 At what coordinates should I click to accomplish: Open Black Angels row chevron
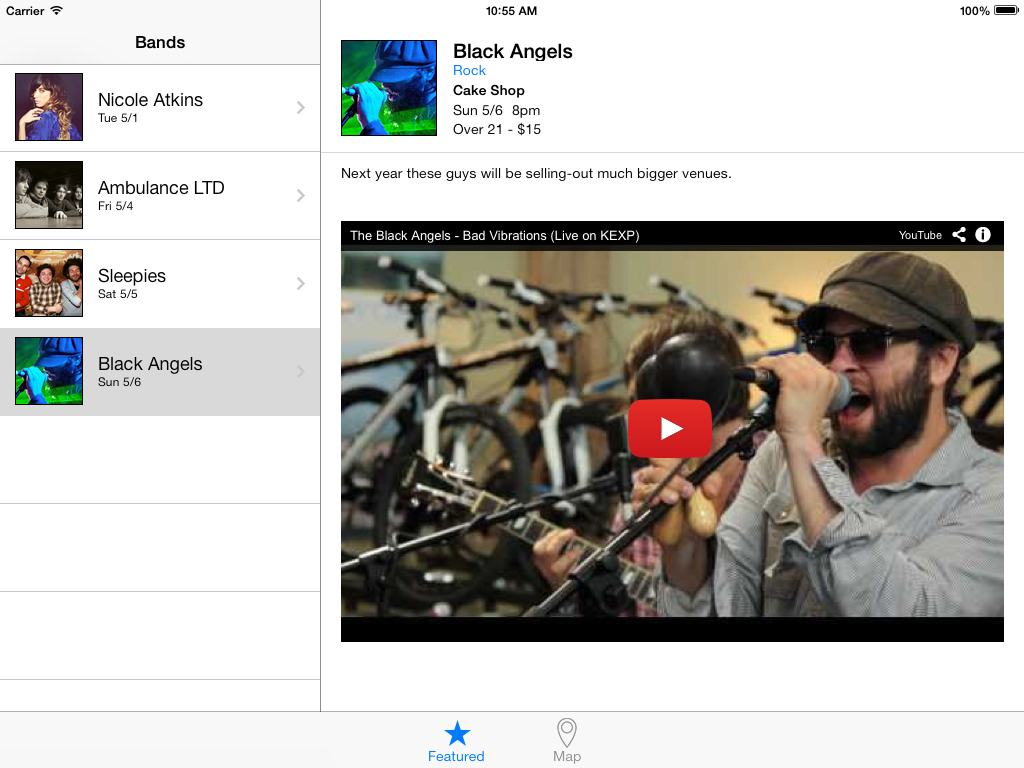pyautogui.click(x=300, y=372)
